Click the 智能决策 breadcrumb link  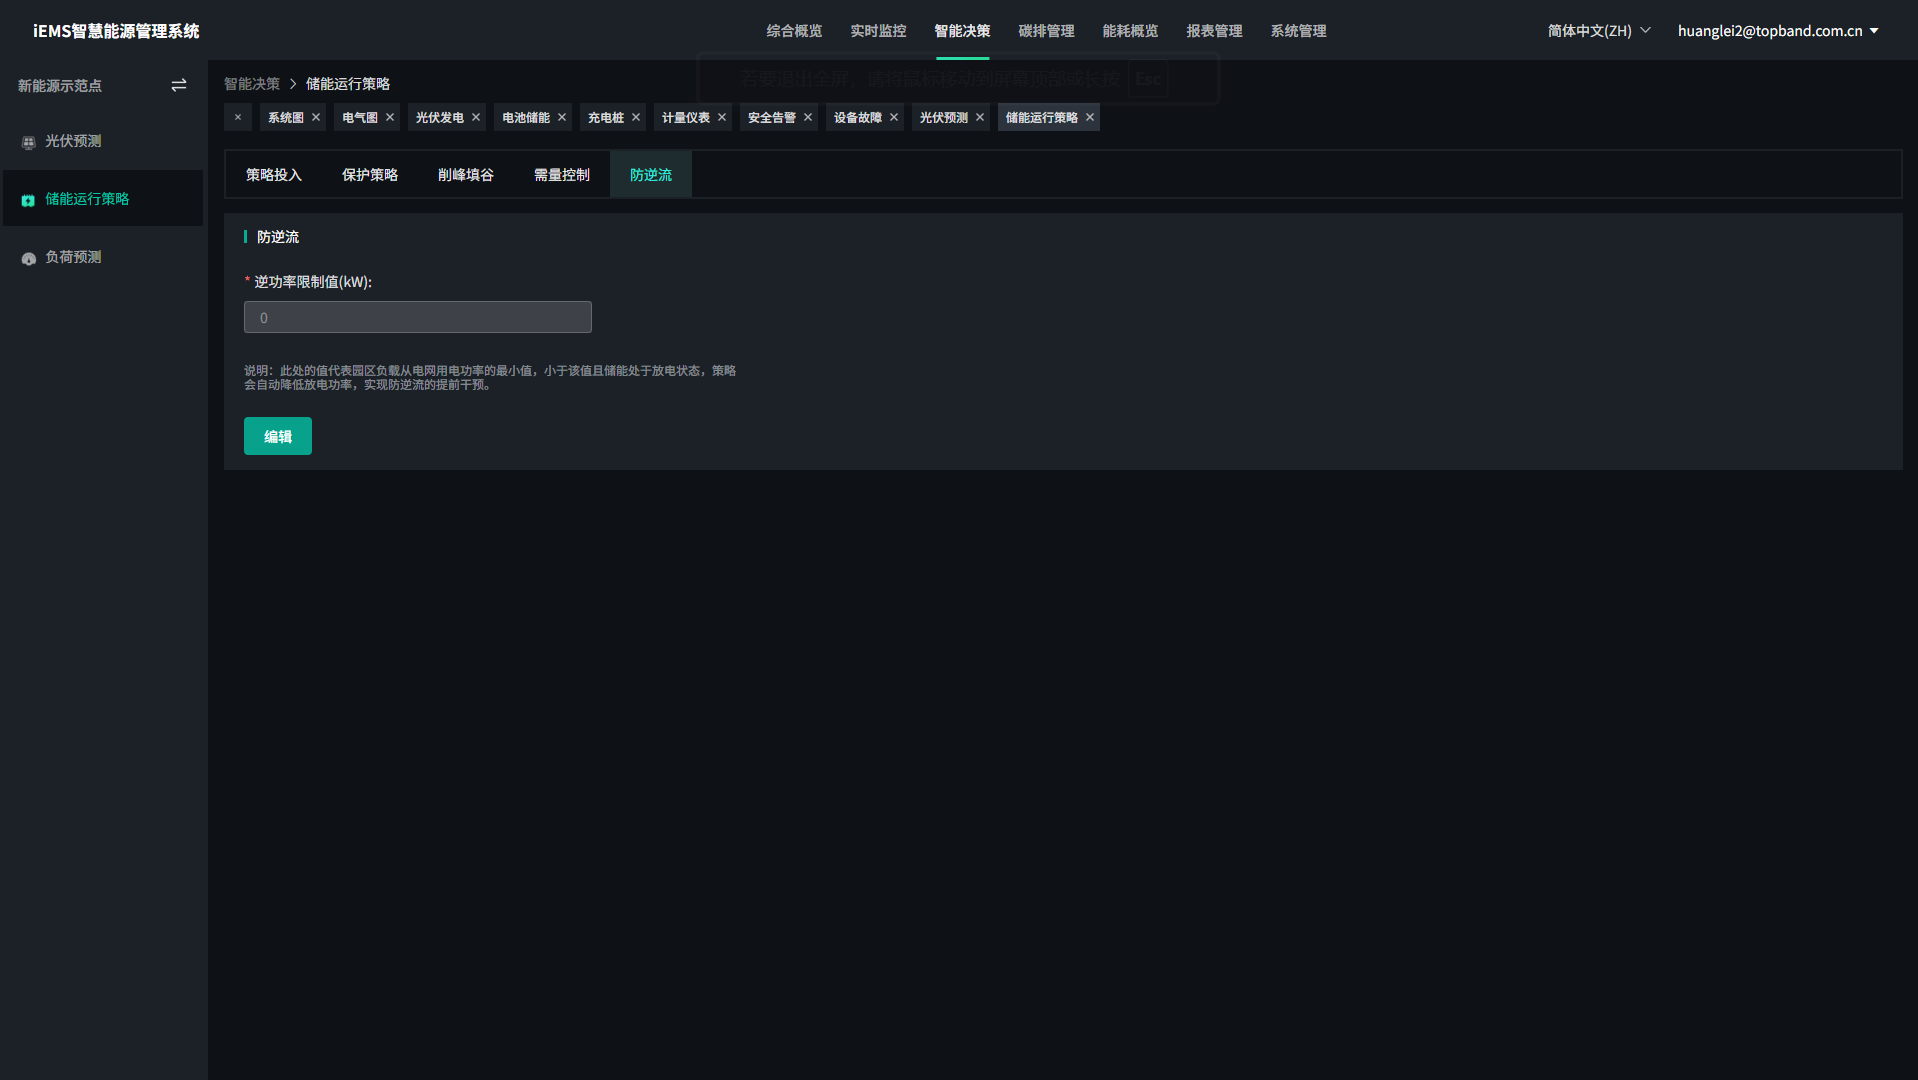point(252,84)
